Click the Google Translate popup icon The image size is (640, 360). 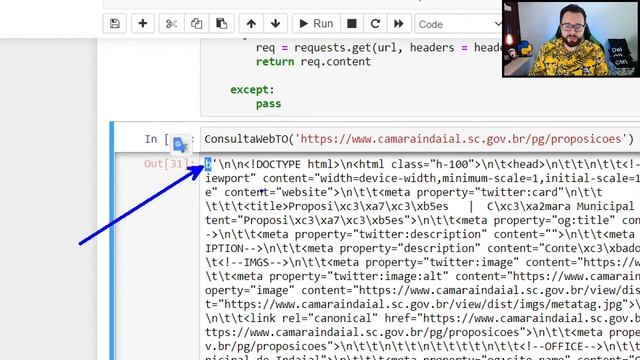click(x=180, y=144)
